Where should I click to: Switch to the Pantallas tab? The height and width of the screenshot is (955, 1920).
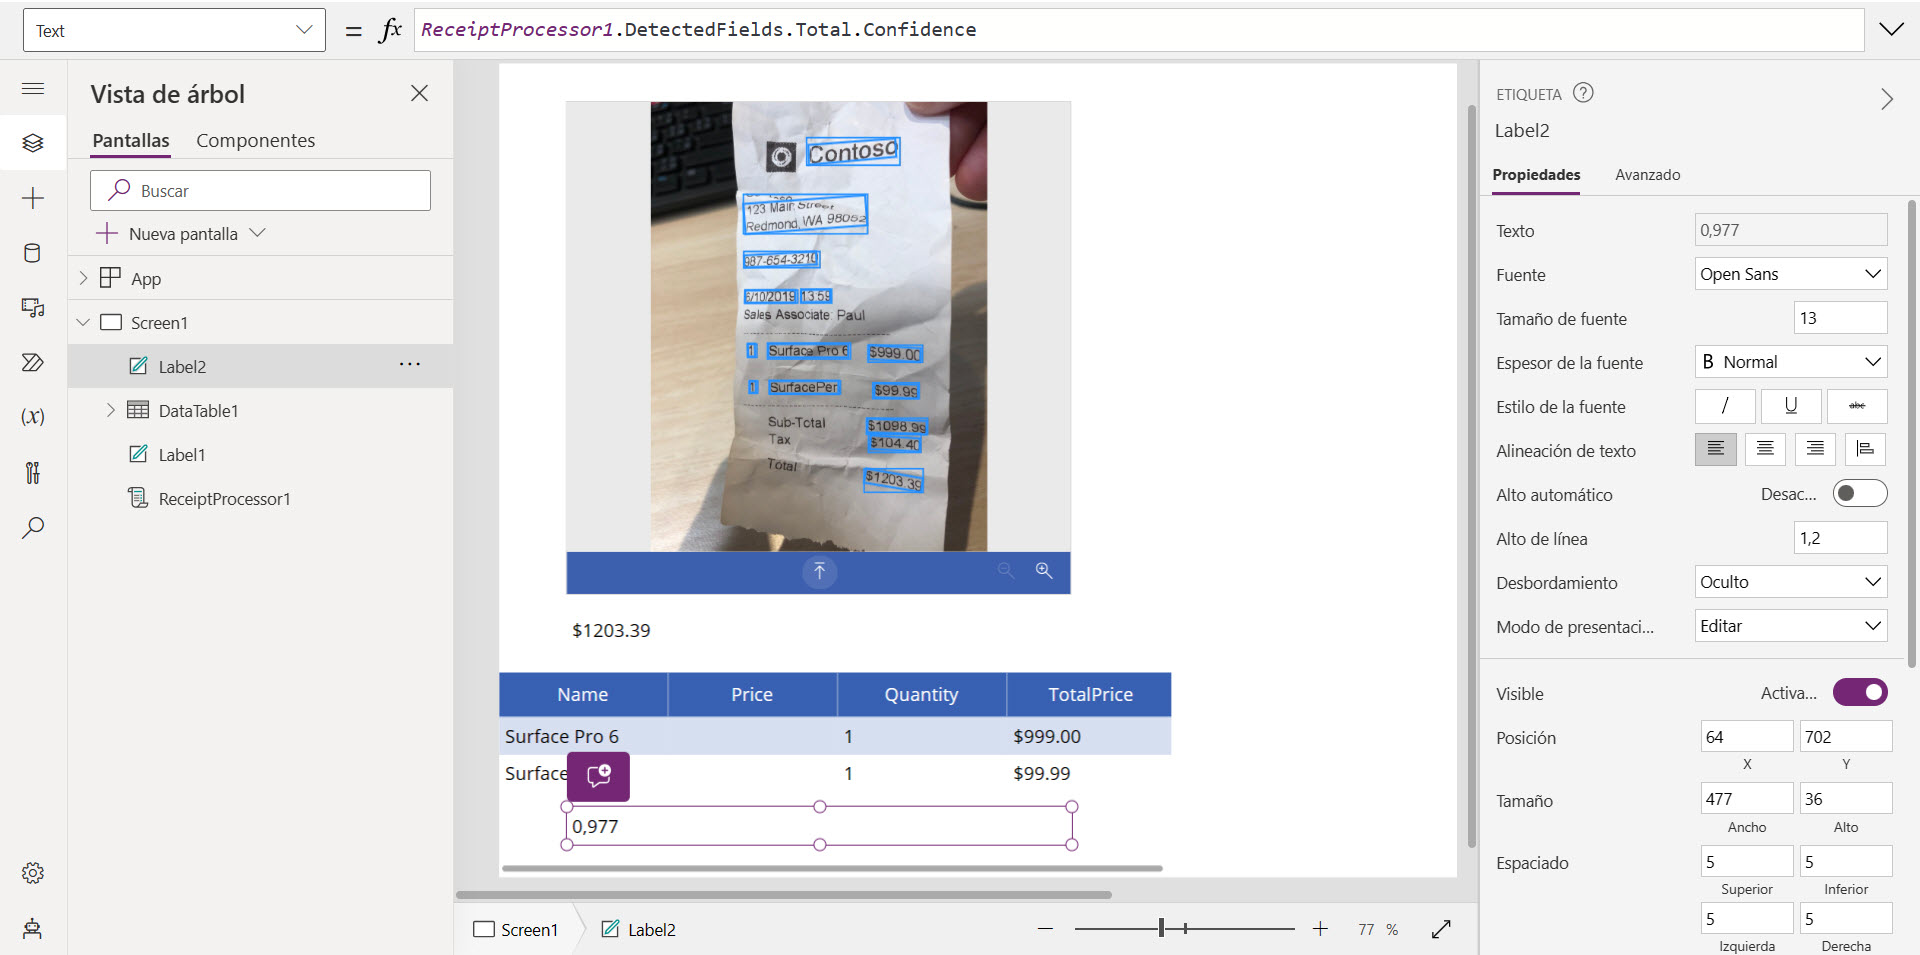[131, 141]
